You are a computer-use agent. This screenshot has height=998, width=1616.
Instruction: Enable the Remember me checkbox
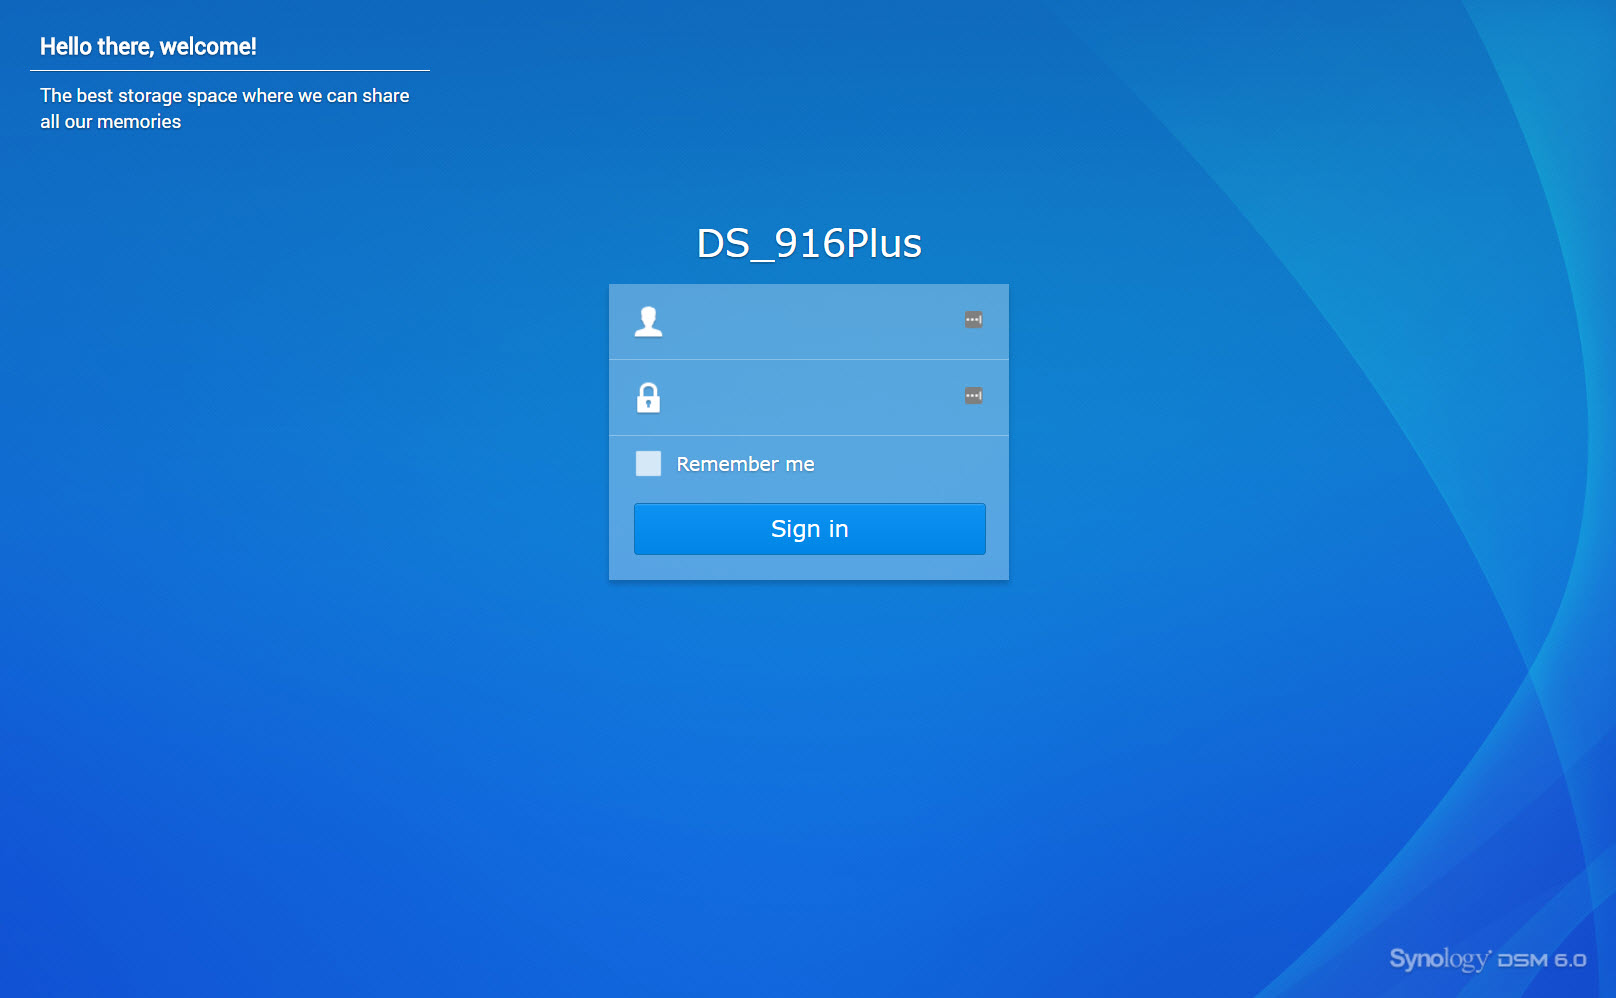tap(648, 463)
